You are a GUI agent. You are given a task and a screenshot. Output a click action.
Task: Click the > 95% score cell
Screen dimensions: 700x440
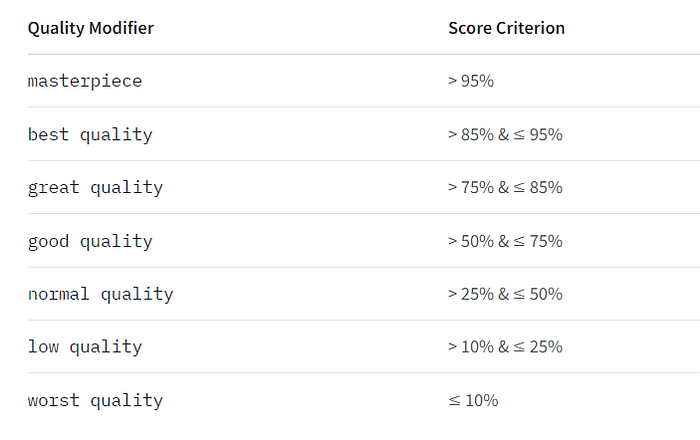471,81
